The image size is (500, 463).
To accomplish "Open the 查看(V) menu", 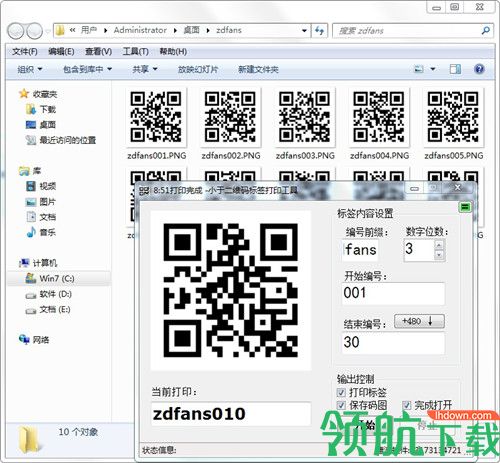I will [98, 52].
